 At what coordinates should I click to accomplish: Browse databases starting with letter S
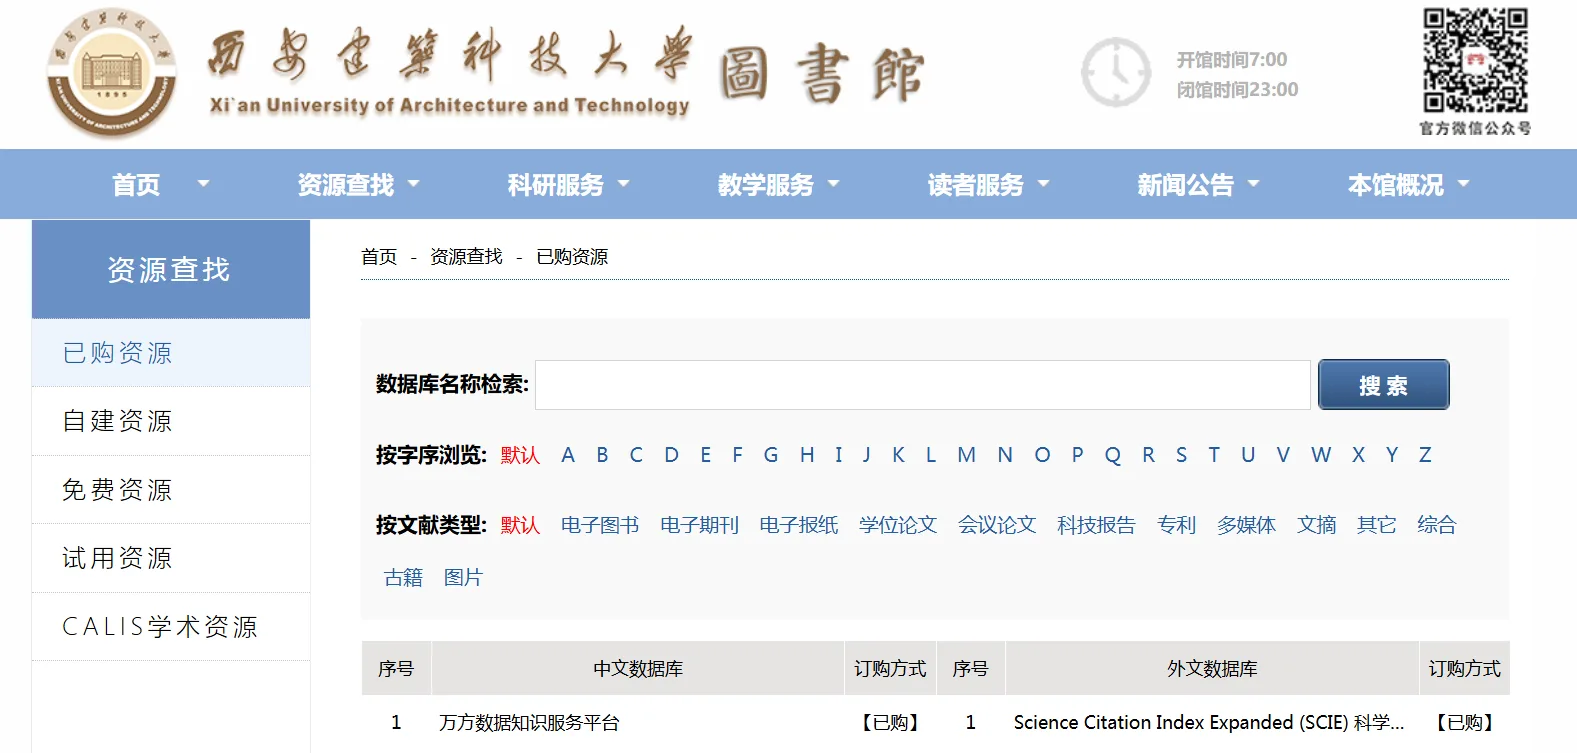(1181, 455)
